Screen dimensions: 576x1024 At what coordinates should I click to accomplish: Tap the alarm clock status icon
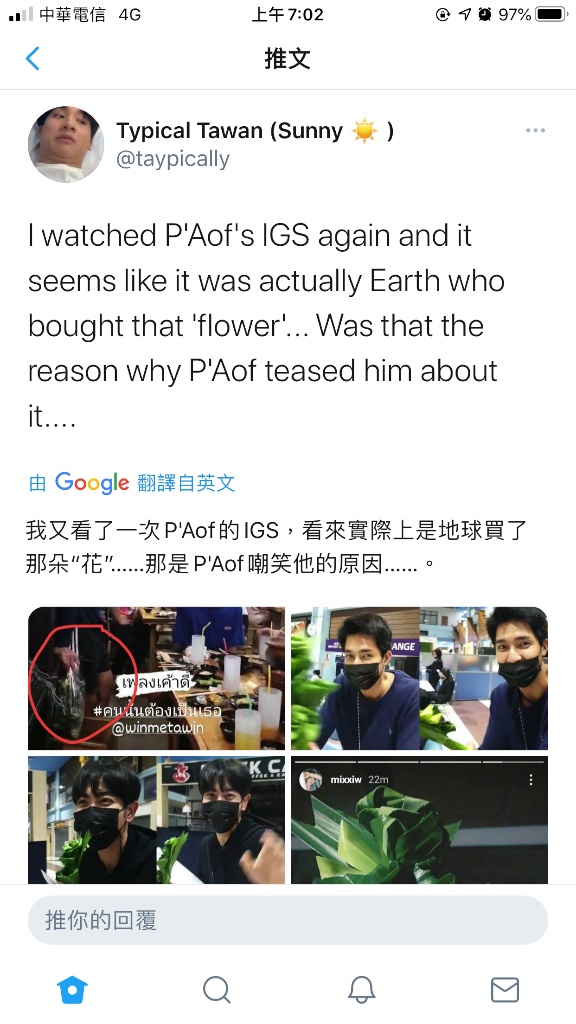click(484, 14)
